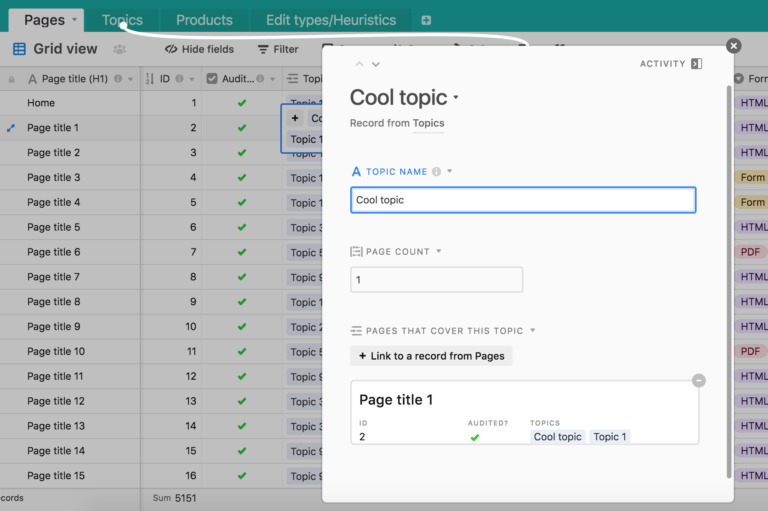Click Link to a record from Pages
The image size is (768, 511).
pyautogui.click(x=431, y=356)
